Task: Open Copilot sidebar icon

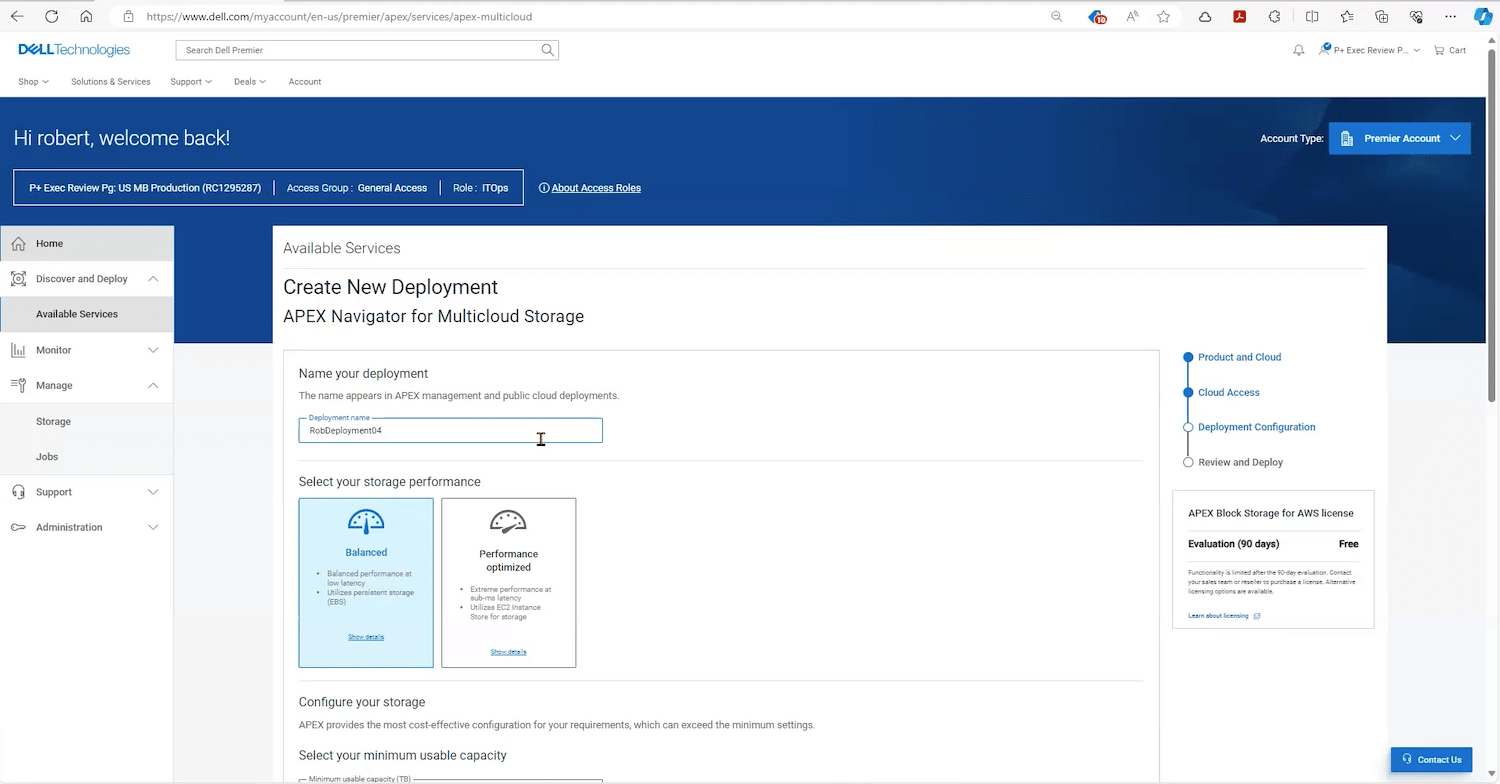Action: tap(1483, 17)
